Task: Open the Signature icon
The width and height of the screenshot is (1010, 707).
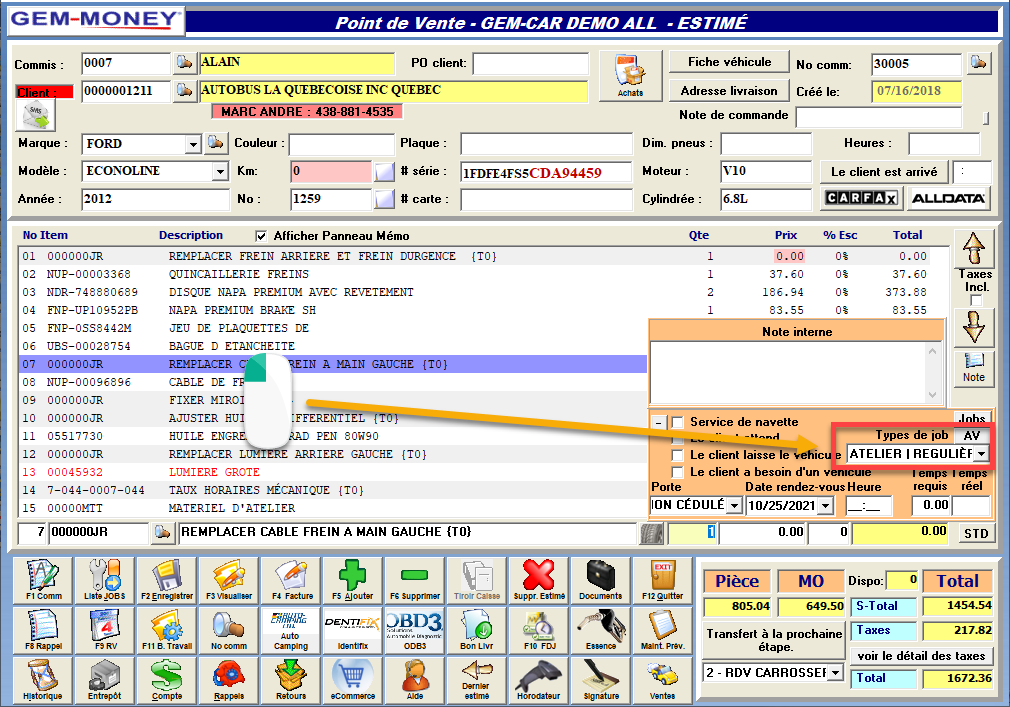Action: pos(600,681)
